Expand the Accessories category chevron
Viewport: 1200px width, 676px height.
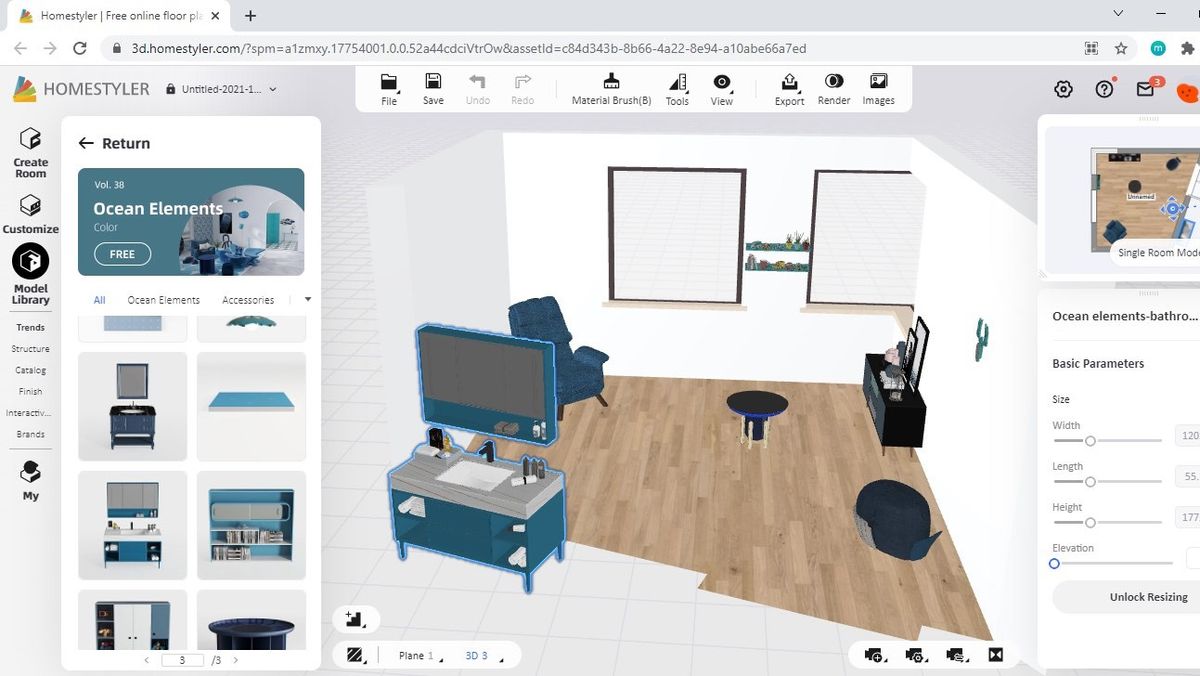coord(307,299)
